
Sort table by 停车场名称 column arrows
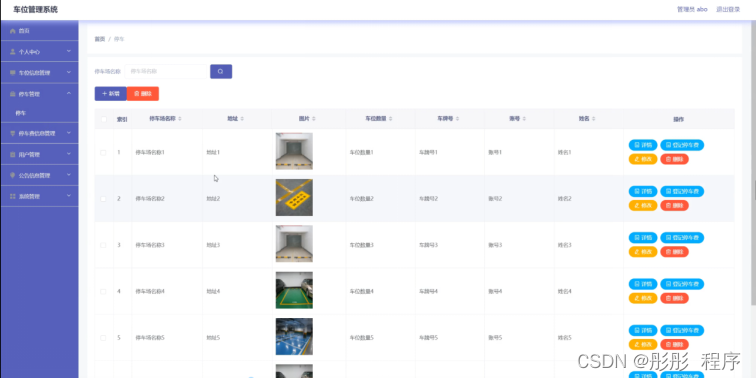(x=180, y=119)
